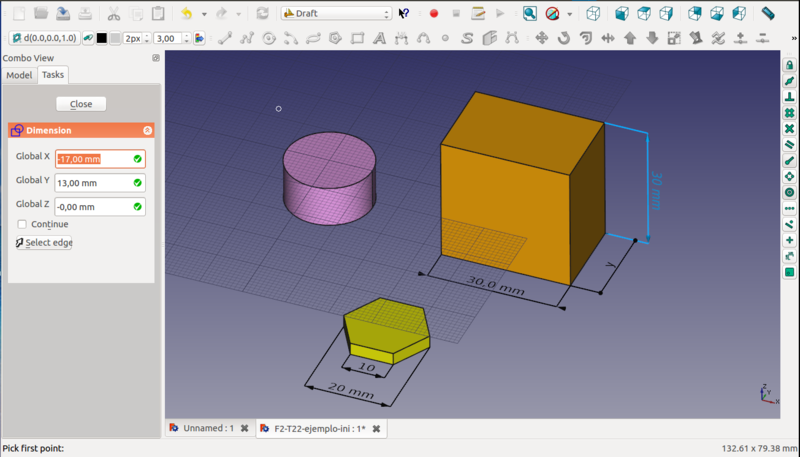Click the Cut scissors icon
This screenshot has width=800, height=457.
(113, 14)
